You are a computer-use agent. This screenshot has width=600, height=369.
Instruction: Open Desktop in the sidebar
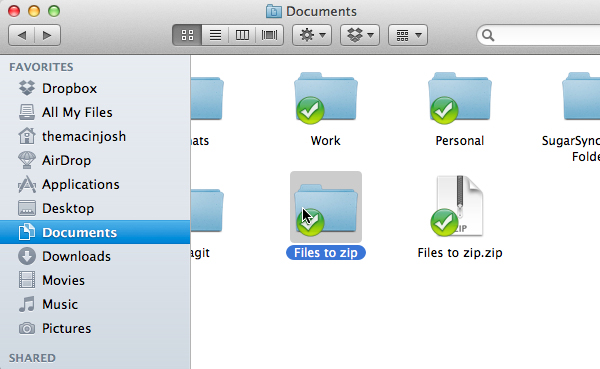click(95, 208)
